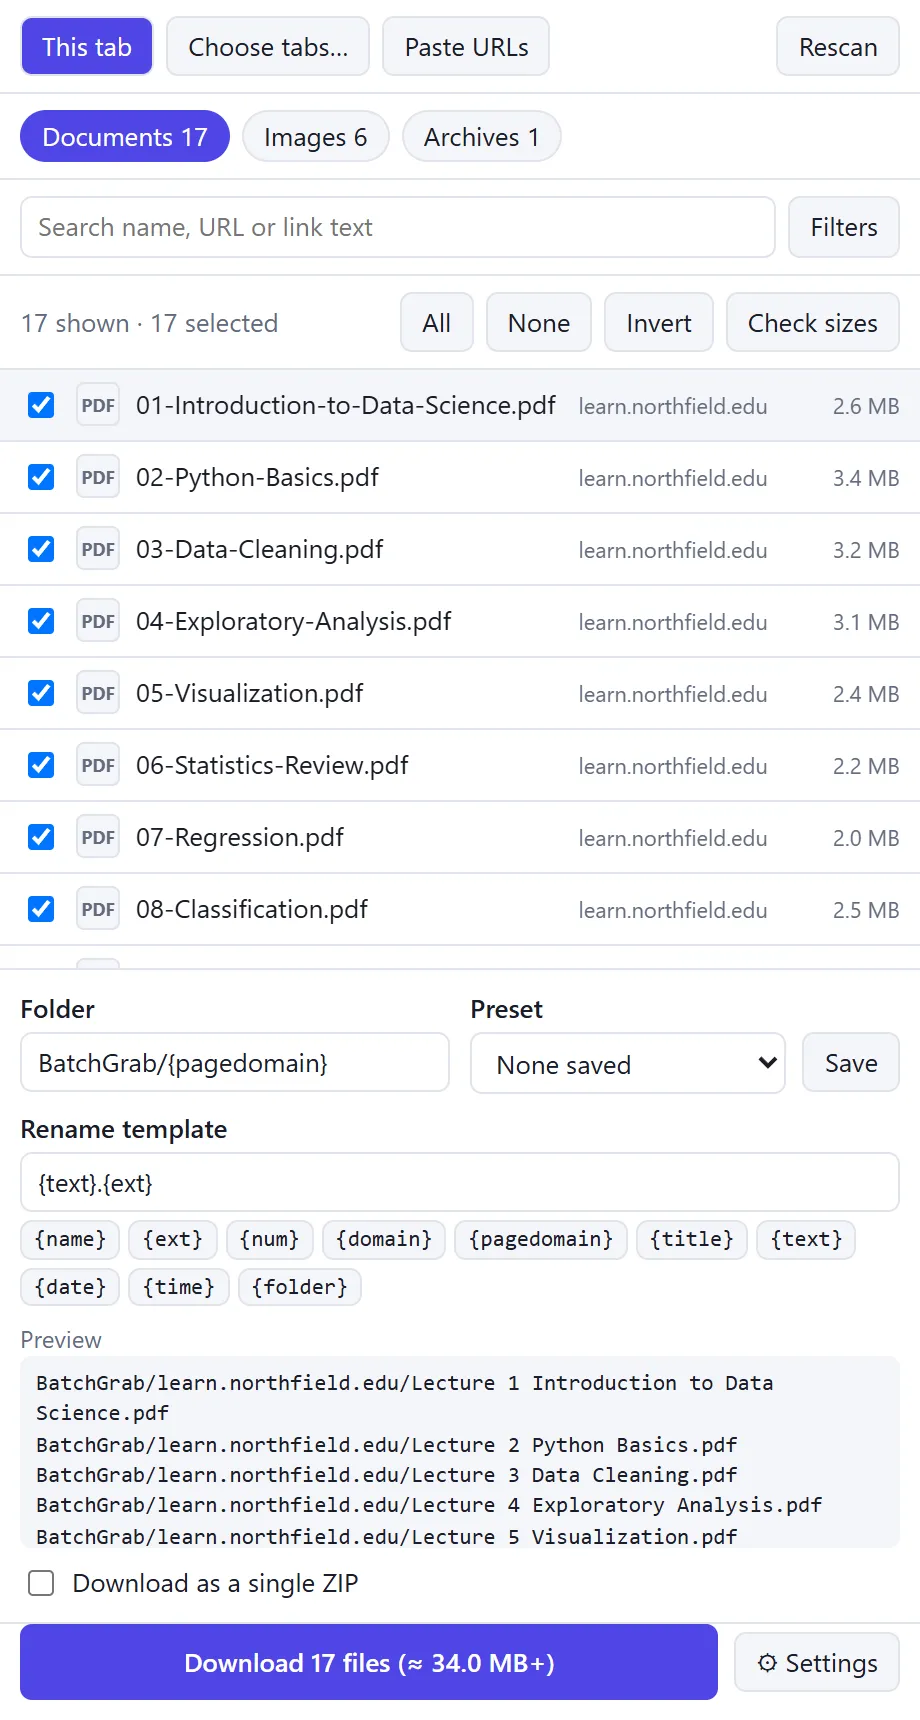Click the PDF icon for 08-Classification.pdf
The image size is (920, 1720).
(x=98, y=909)
